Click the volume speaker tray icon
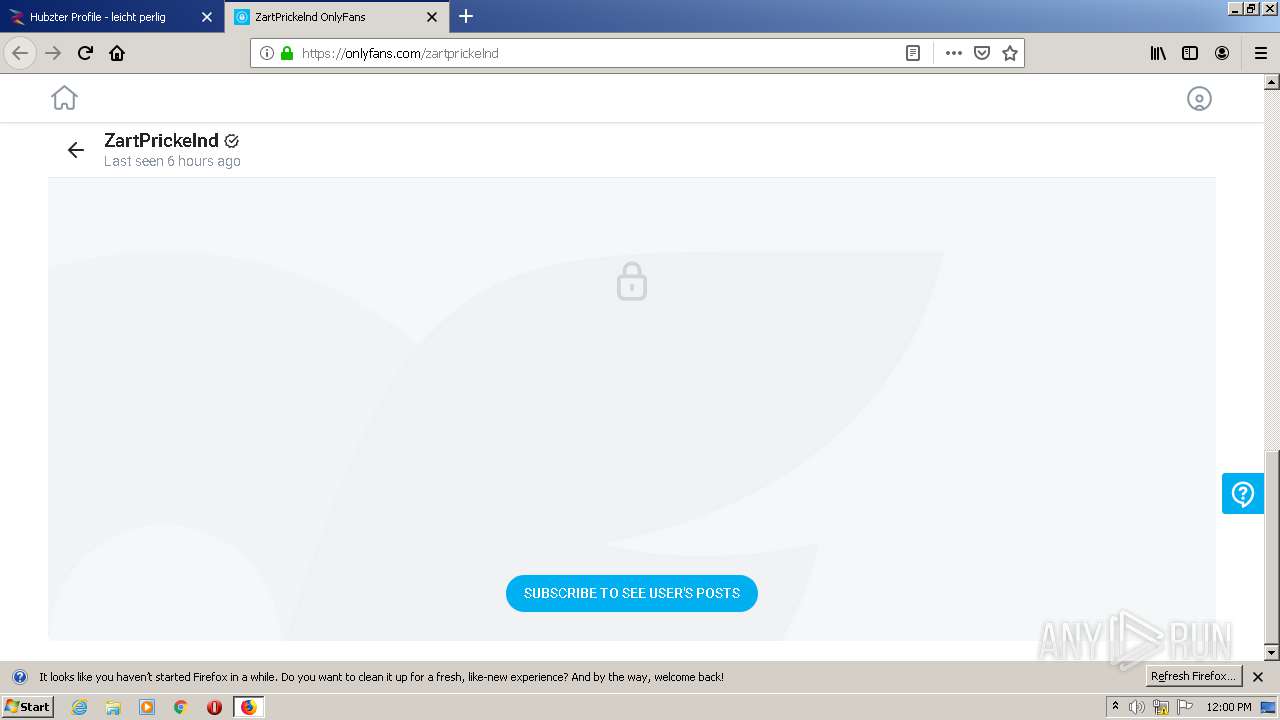 coord(1137,707)
